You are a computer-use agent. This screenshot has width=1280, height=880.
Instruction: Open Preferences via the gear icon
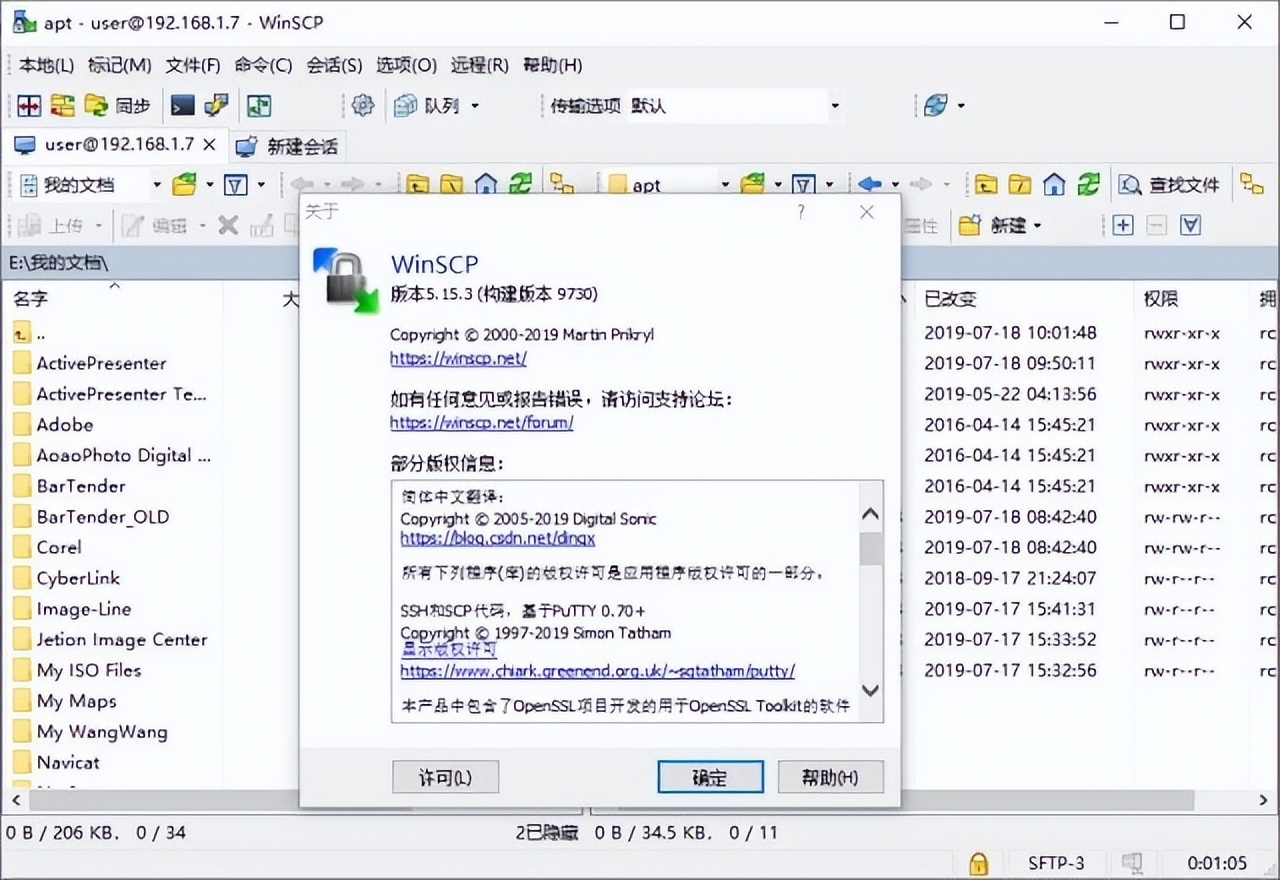pos(363,105)
